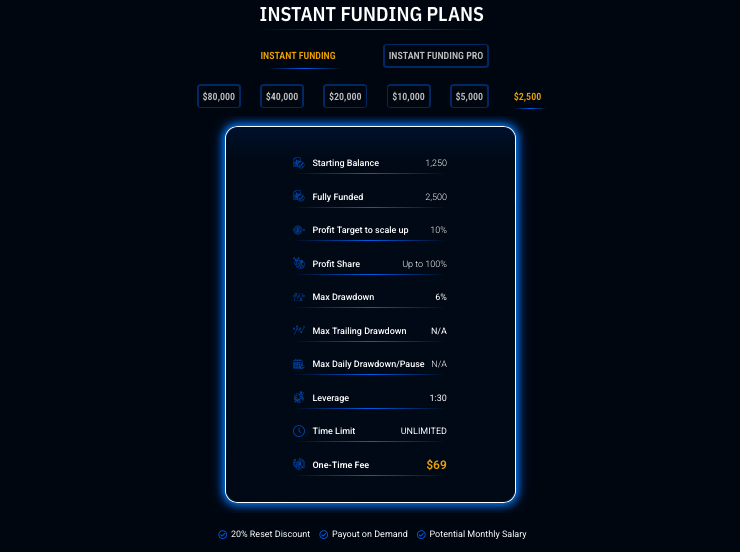Click the Time Limit clock icon
The image size is (740, 552).
[299, 431]
